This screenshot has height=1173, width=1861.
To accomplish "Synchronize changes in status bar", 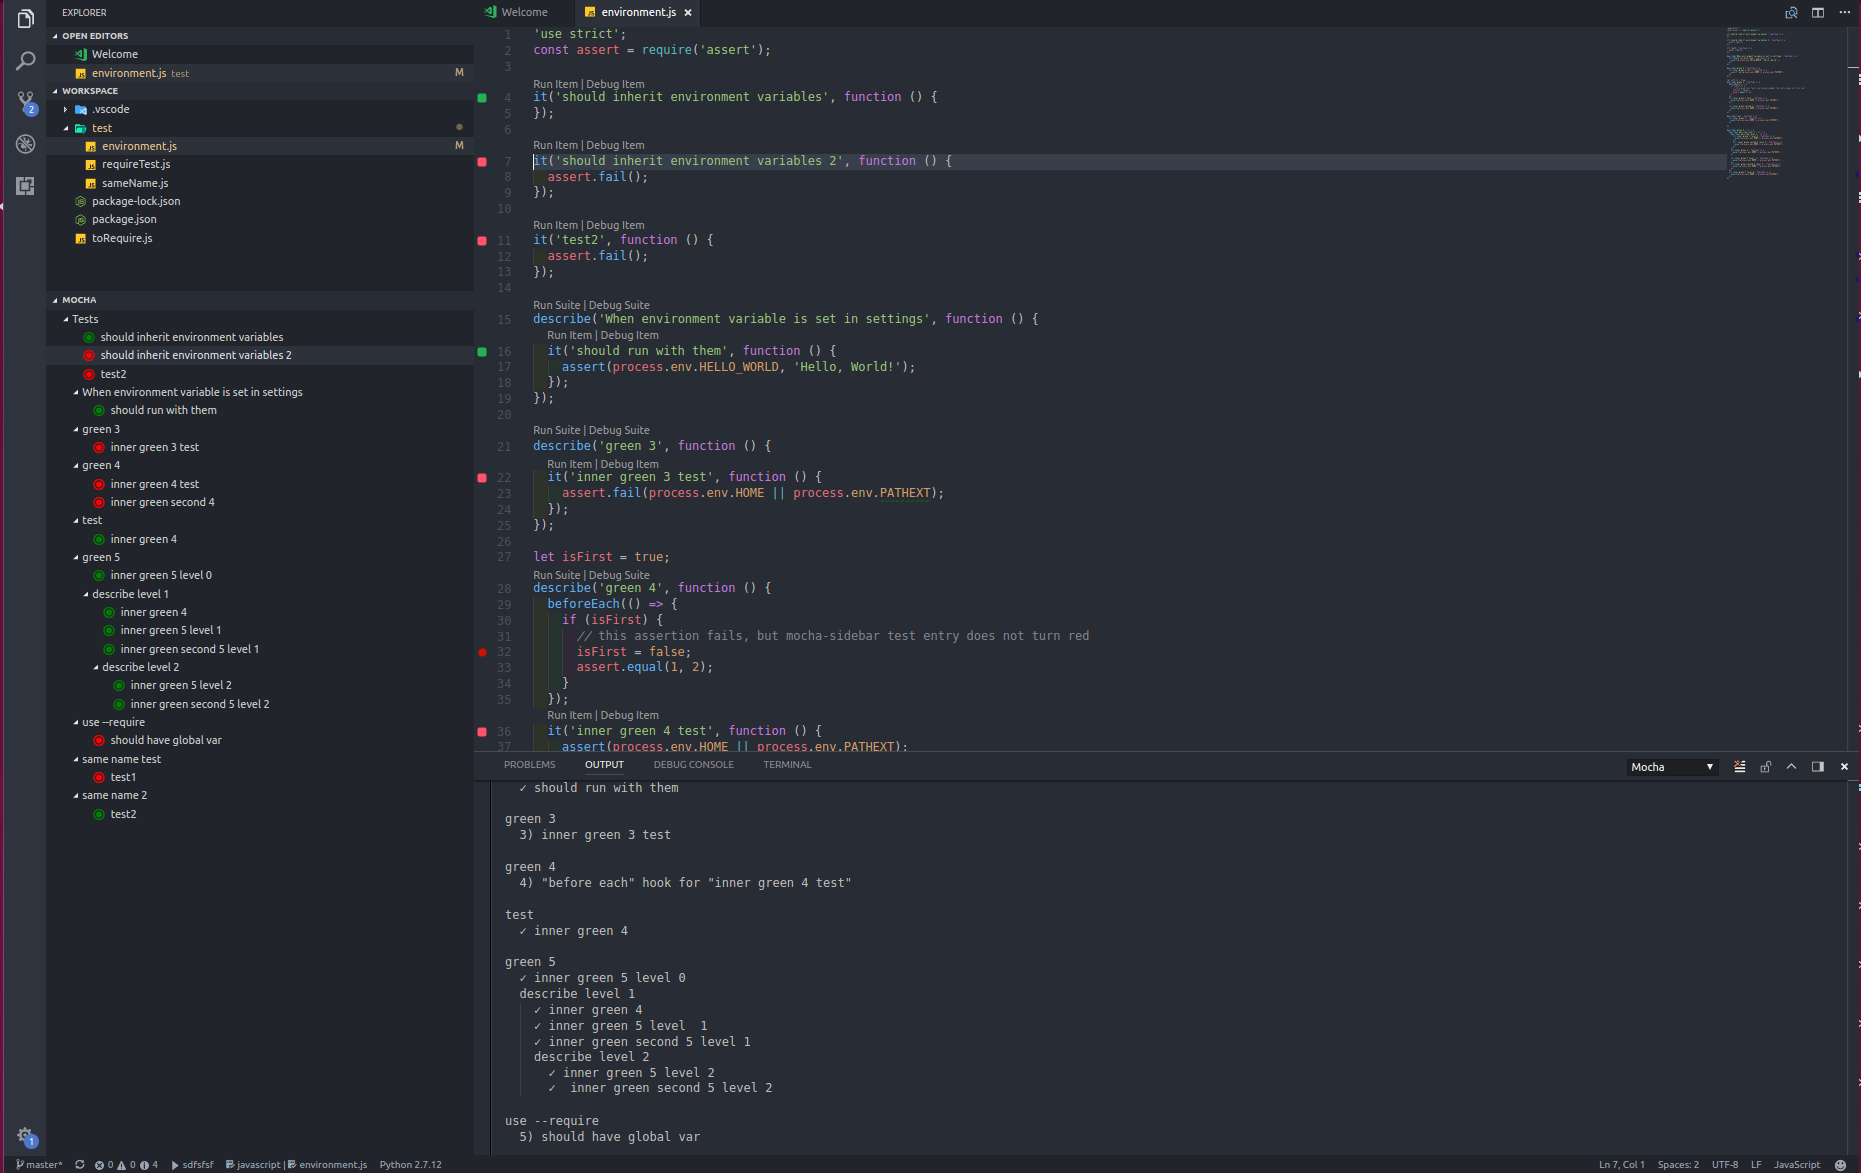I will (x=80, y=1165).
